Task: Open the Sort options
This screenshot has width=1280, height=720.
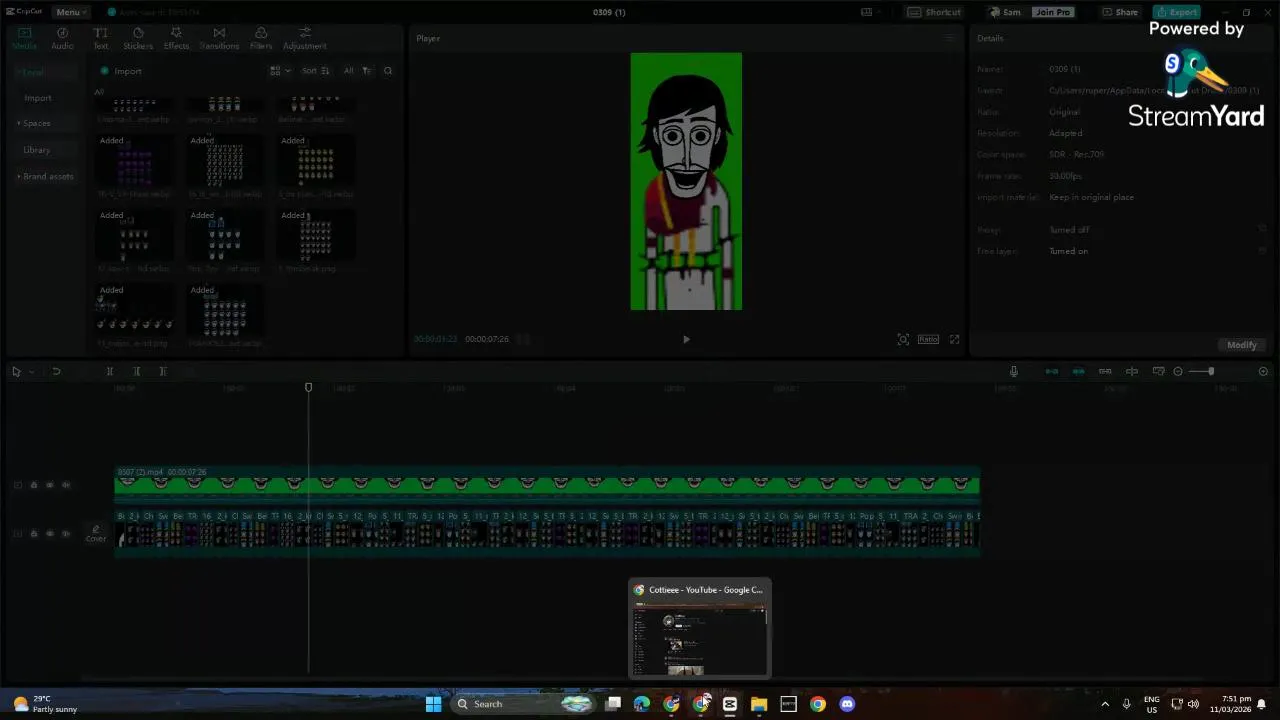Action: pyautogui.click(x=315, y=71)
